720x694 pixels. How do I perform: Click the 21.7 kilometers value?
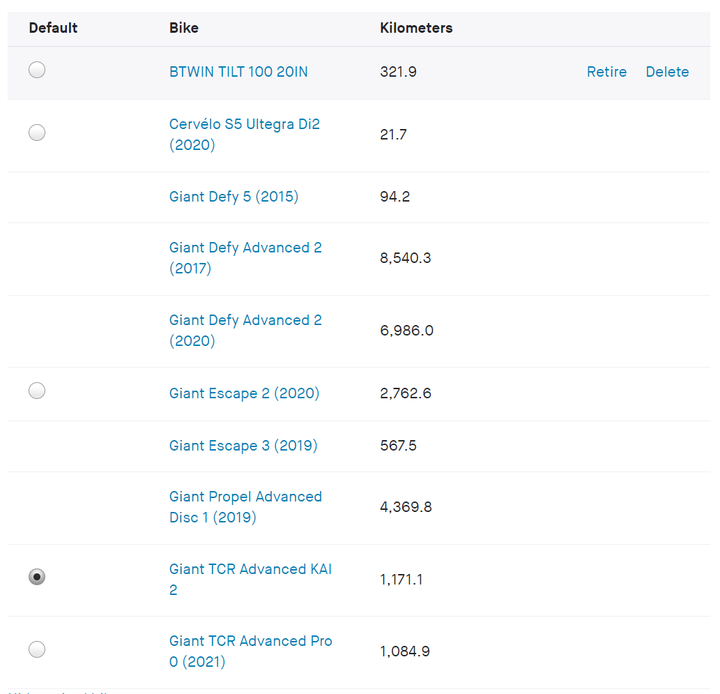click(393, 135)
